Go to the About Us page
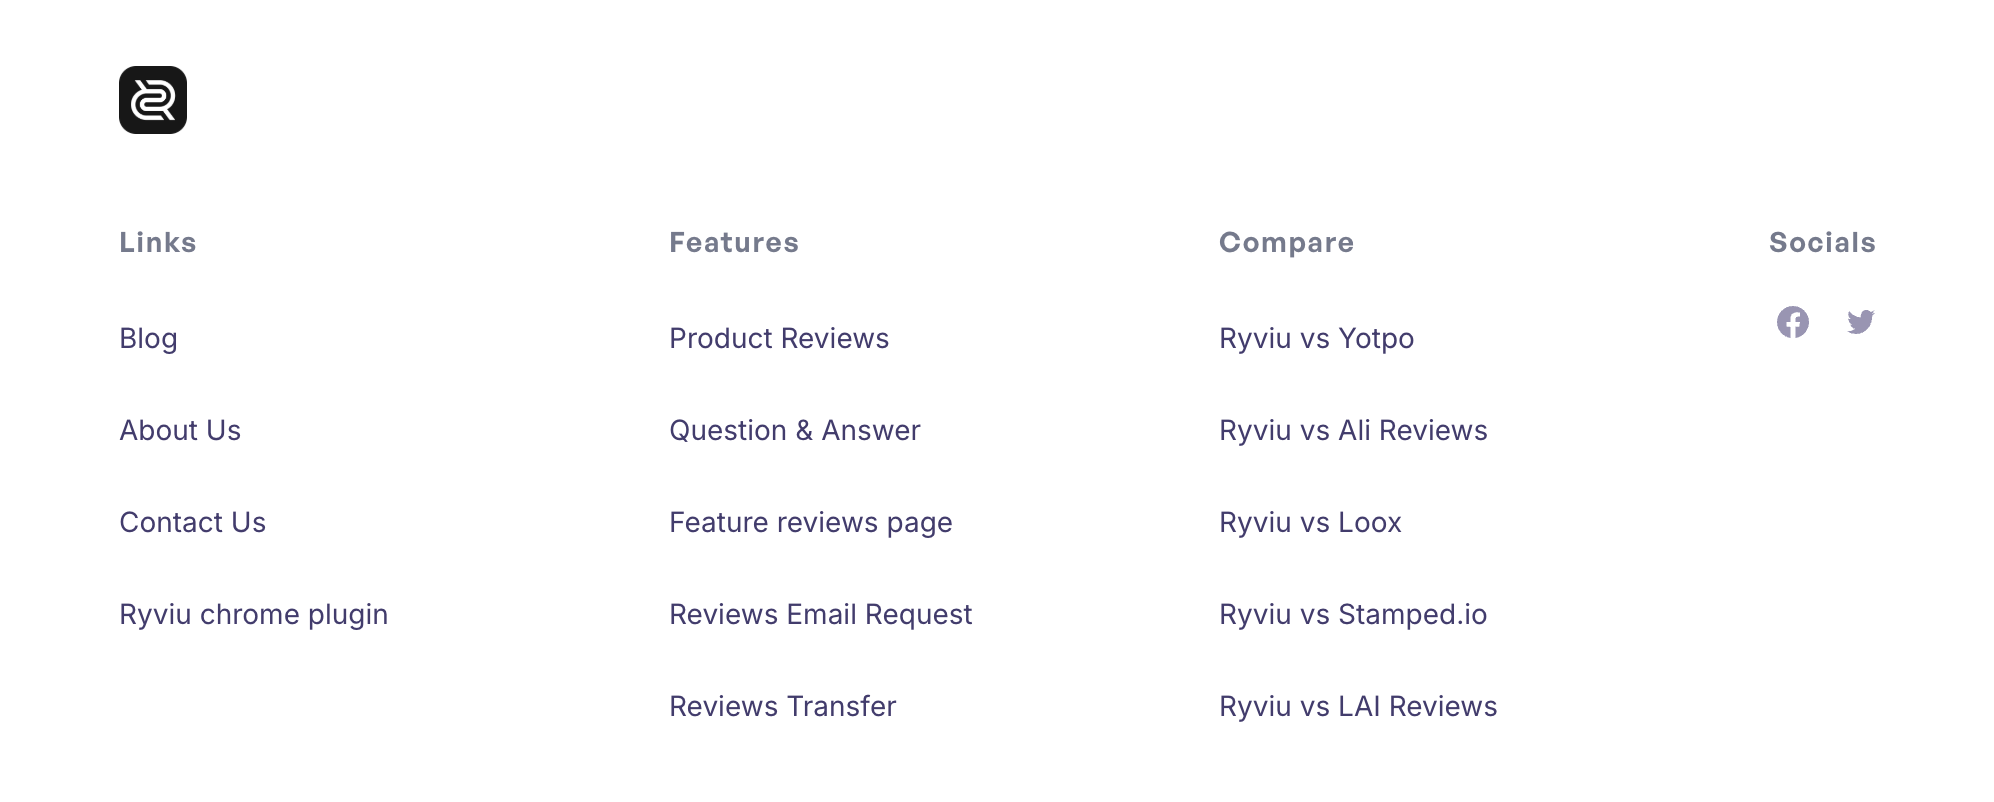Image resolution: width=1994 pixels, height=802 pixels. tap(180, 430)
